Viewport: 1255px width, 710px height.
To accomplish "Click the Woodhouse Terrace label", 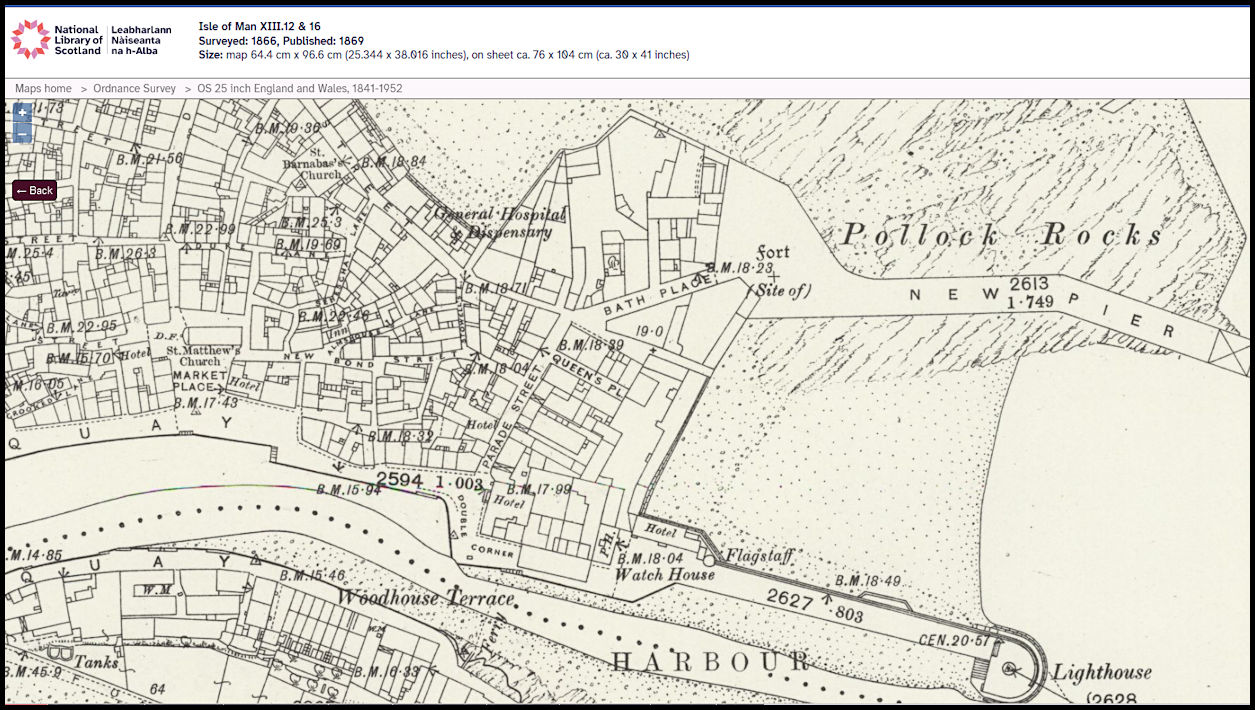I will point(425,599).
